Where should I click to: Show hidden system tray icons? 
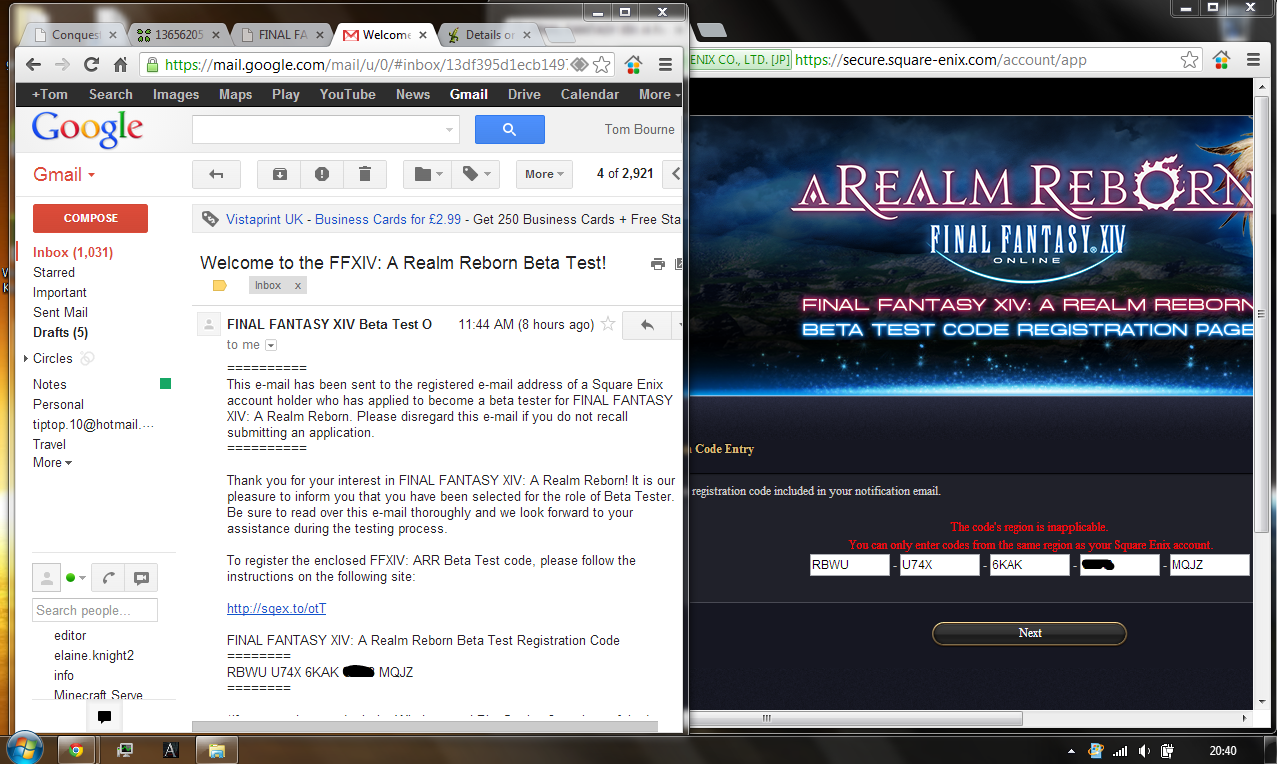(1072, 751)
